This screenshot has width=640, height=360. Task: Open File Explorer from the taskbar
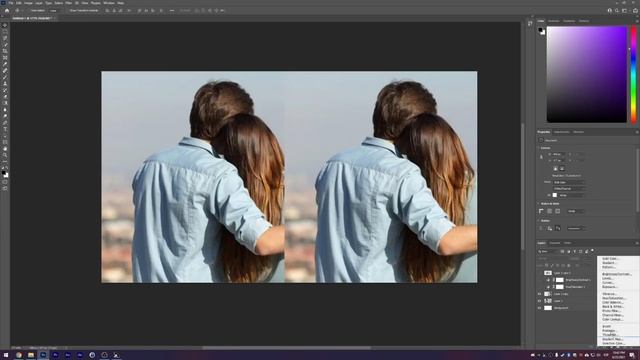[31, 355]
